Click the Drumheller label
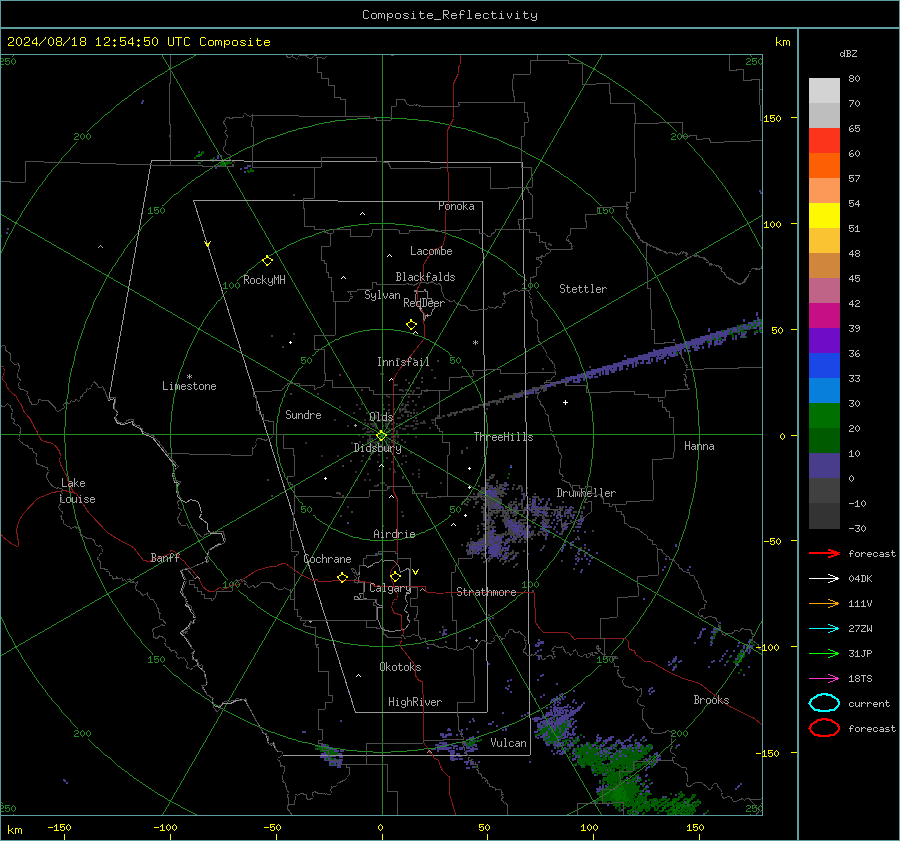900x841 pixels. click(x=586, y=493)
